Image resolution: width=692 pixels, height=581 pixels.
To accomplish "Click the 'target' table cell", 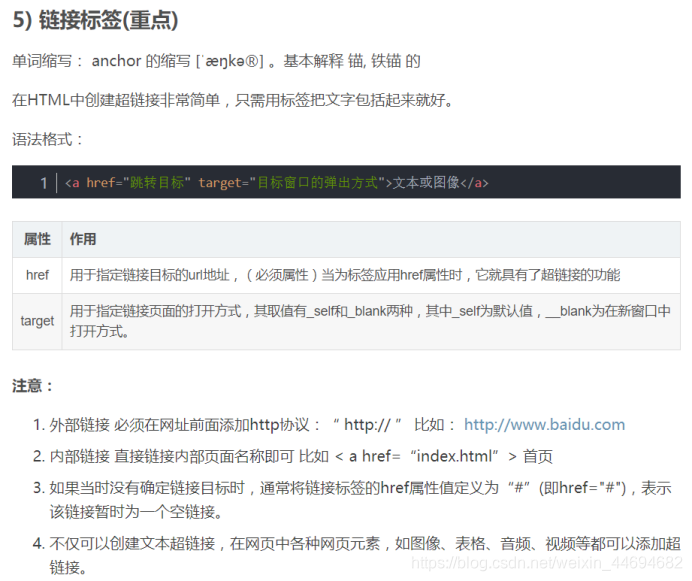I will [37, 321].
